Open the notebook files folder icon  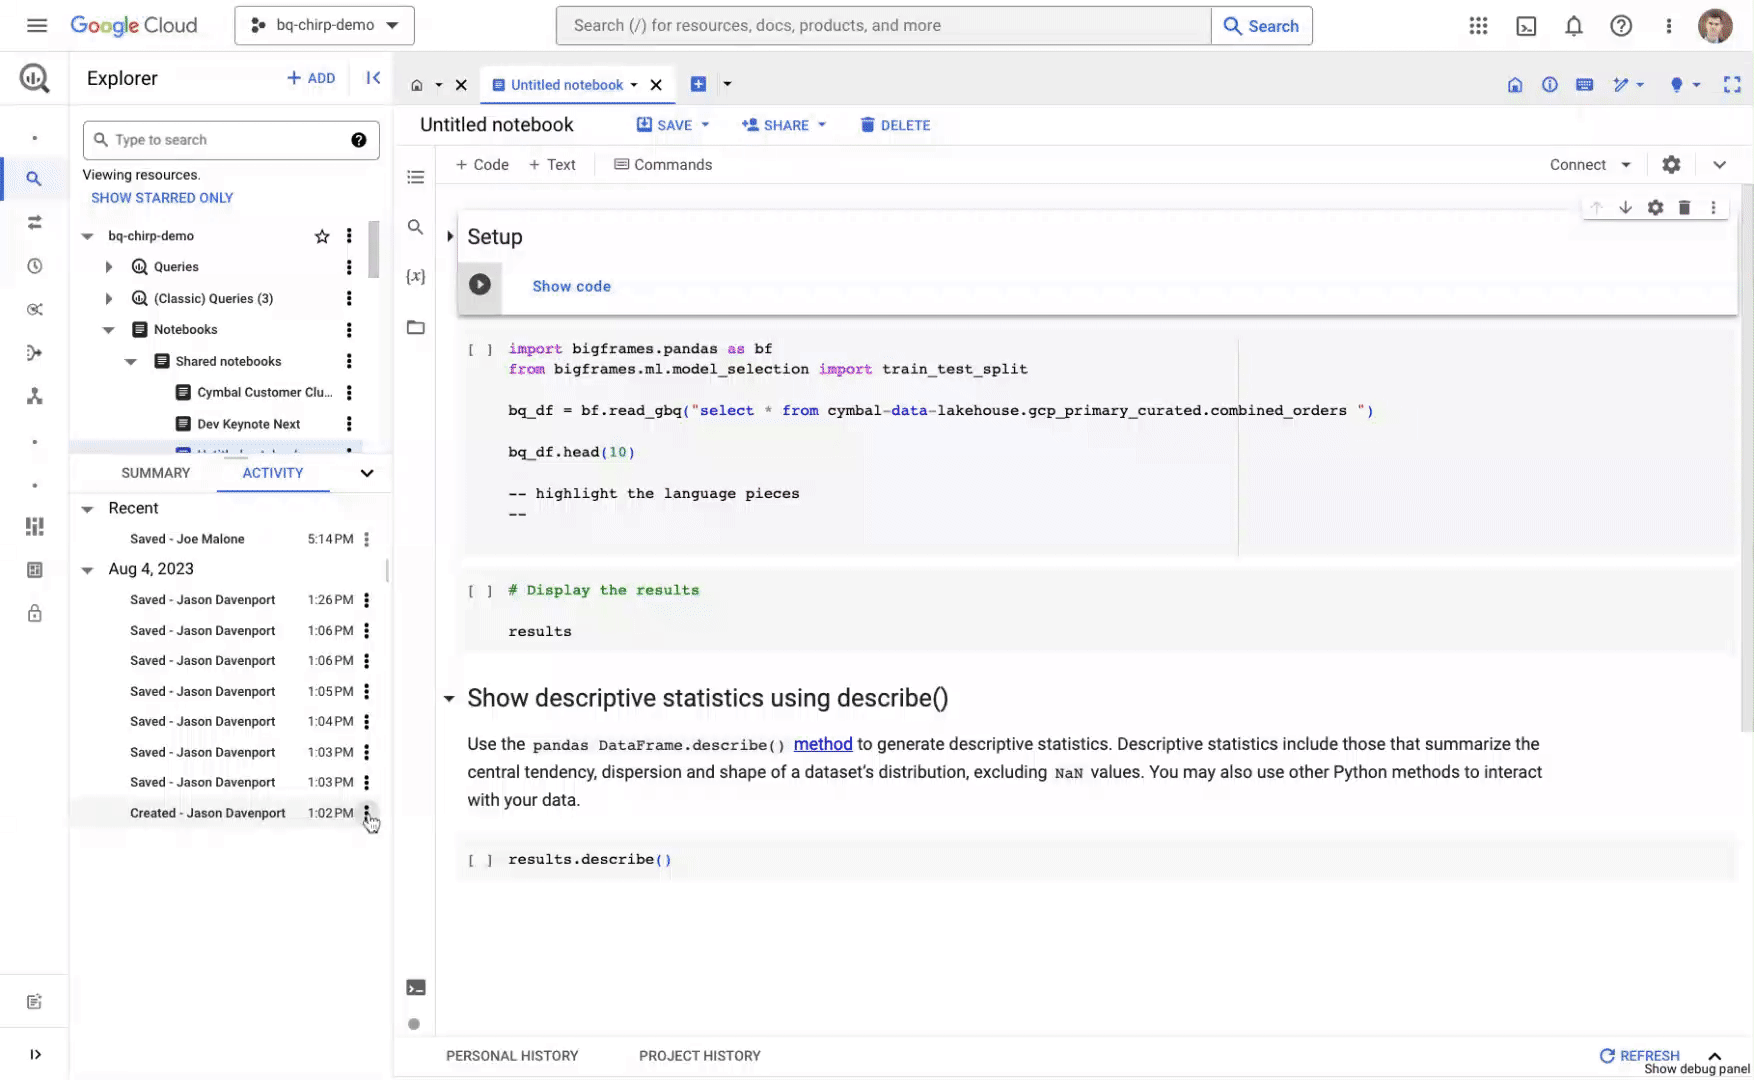[x=415, y=327]
